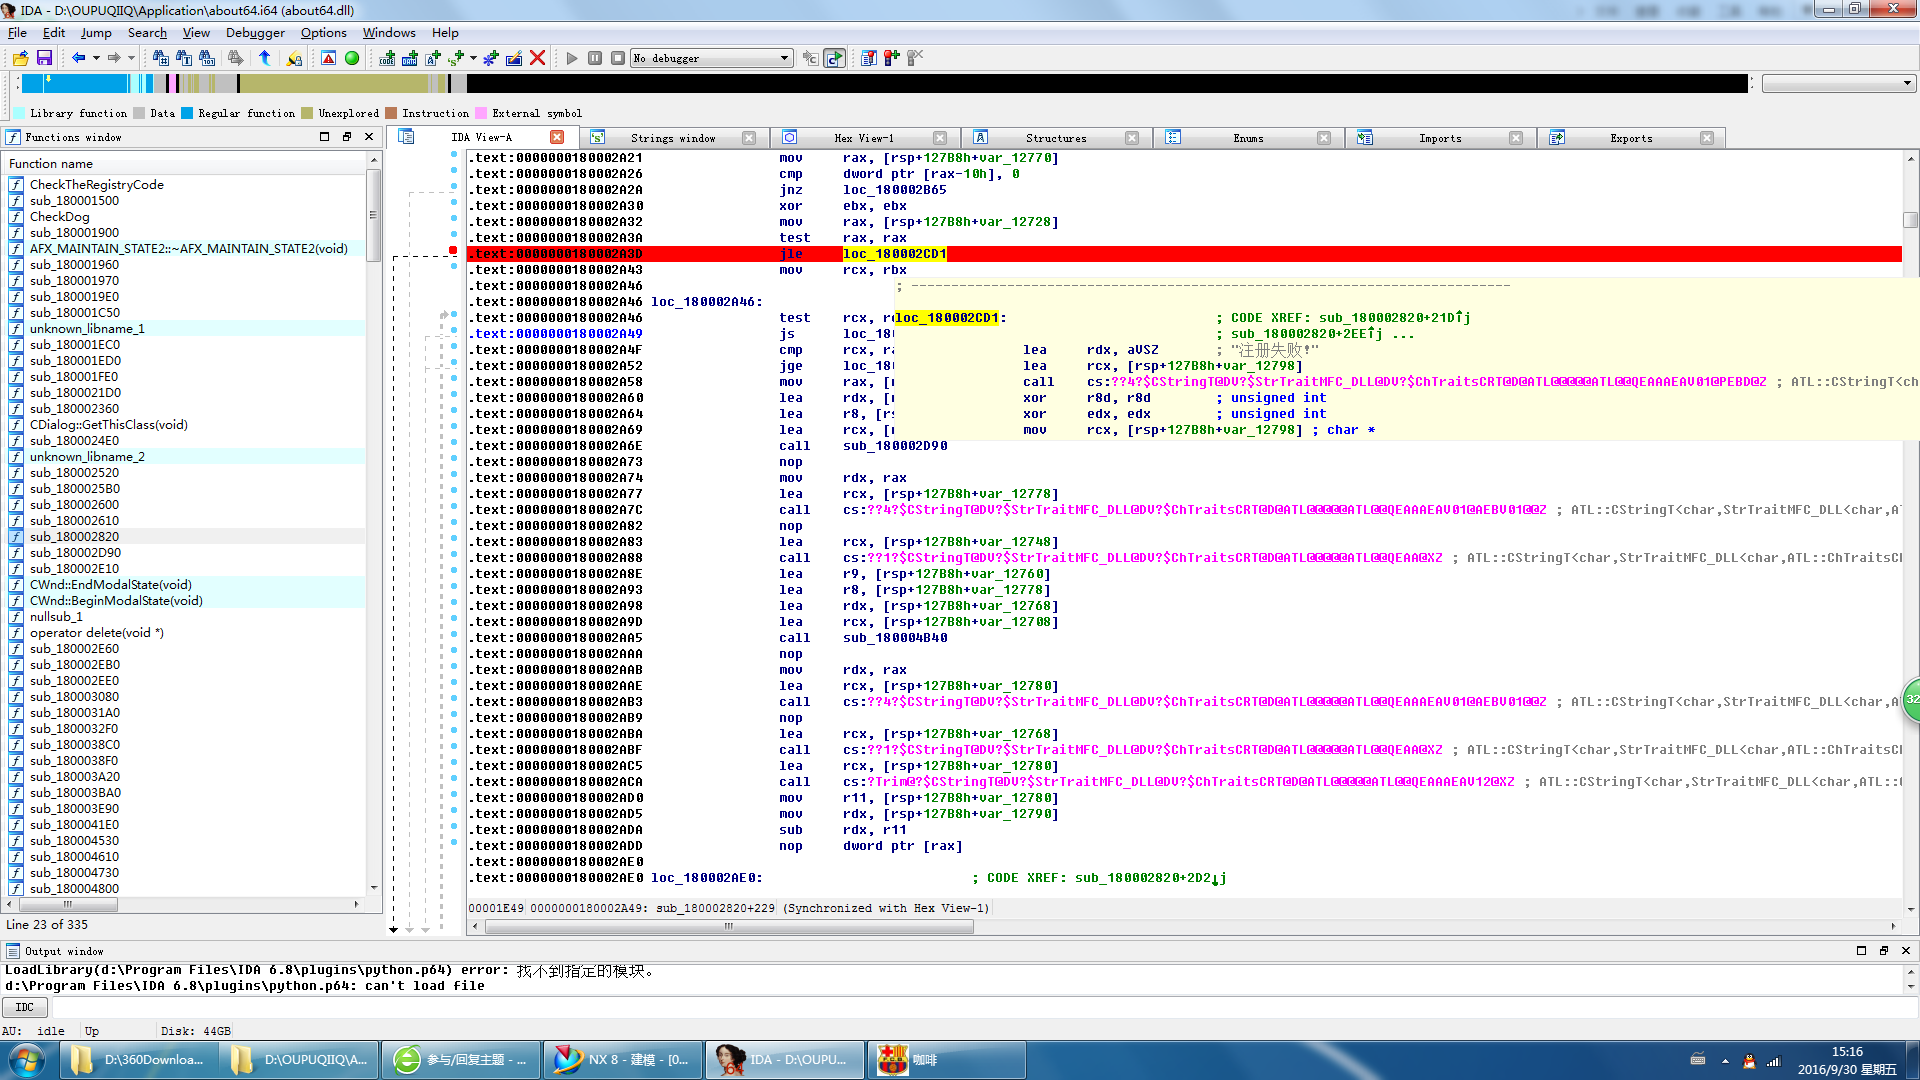1920x1080 pixels.
Task: Switch to the Strings window tab
Action: 673,138
